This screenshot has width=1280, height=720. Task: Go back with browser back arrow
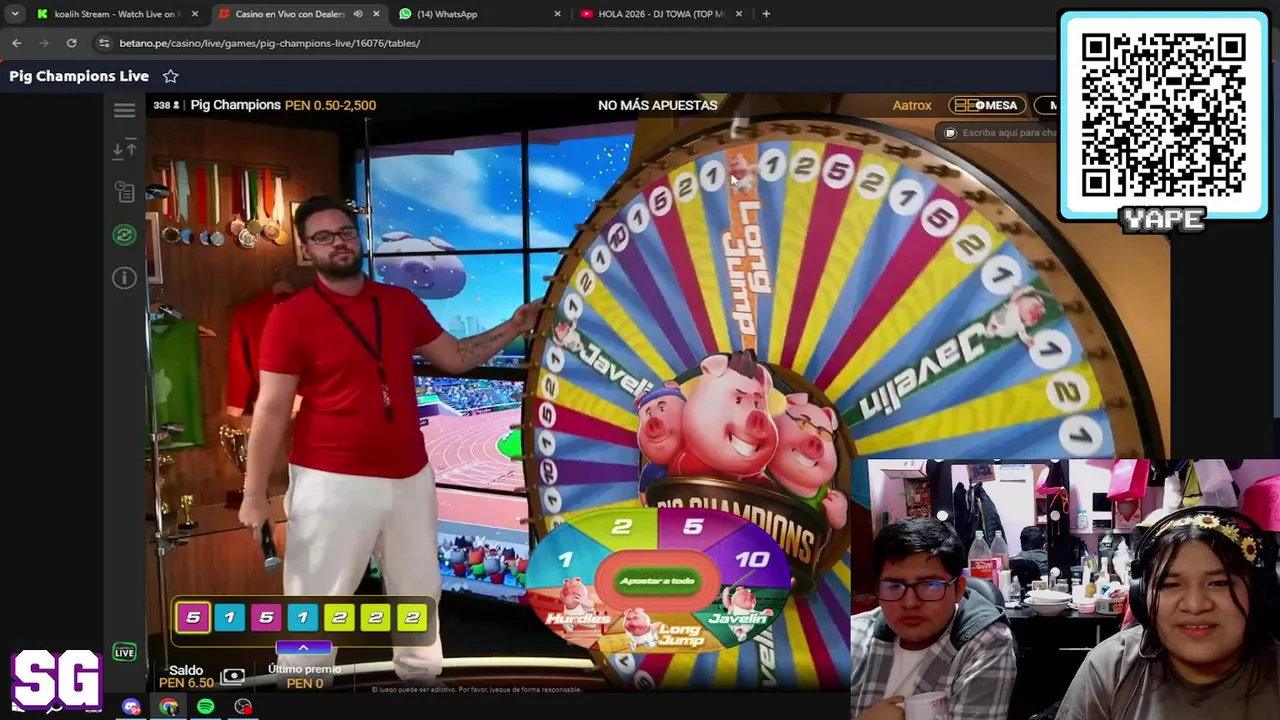tap(17, 43)
